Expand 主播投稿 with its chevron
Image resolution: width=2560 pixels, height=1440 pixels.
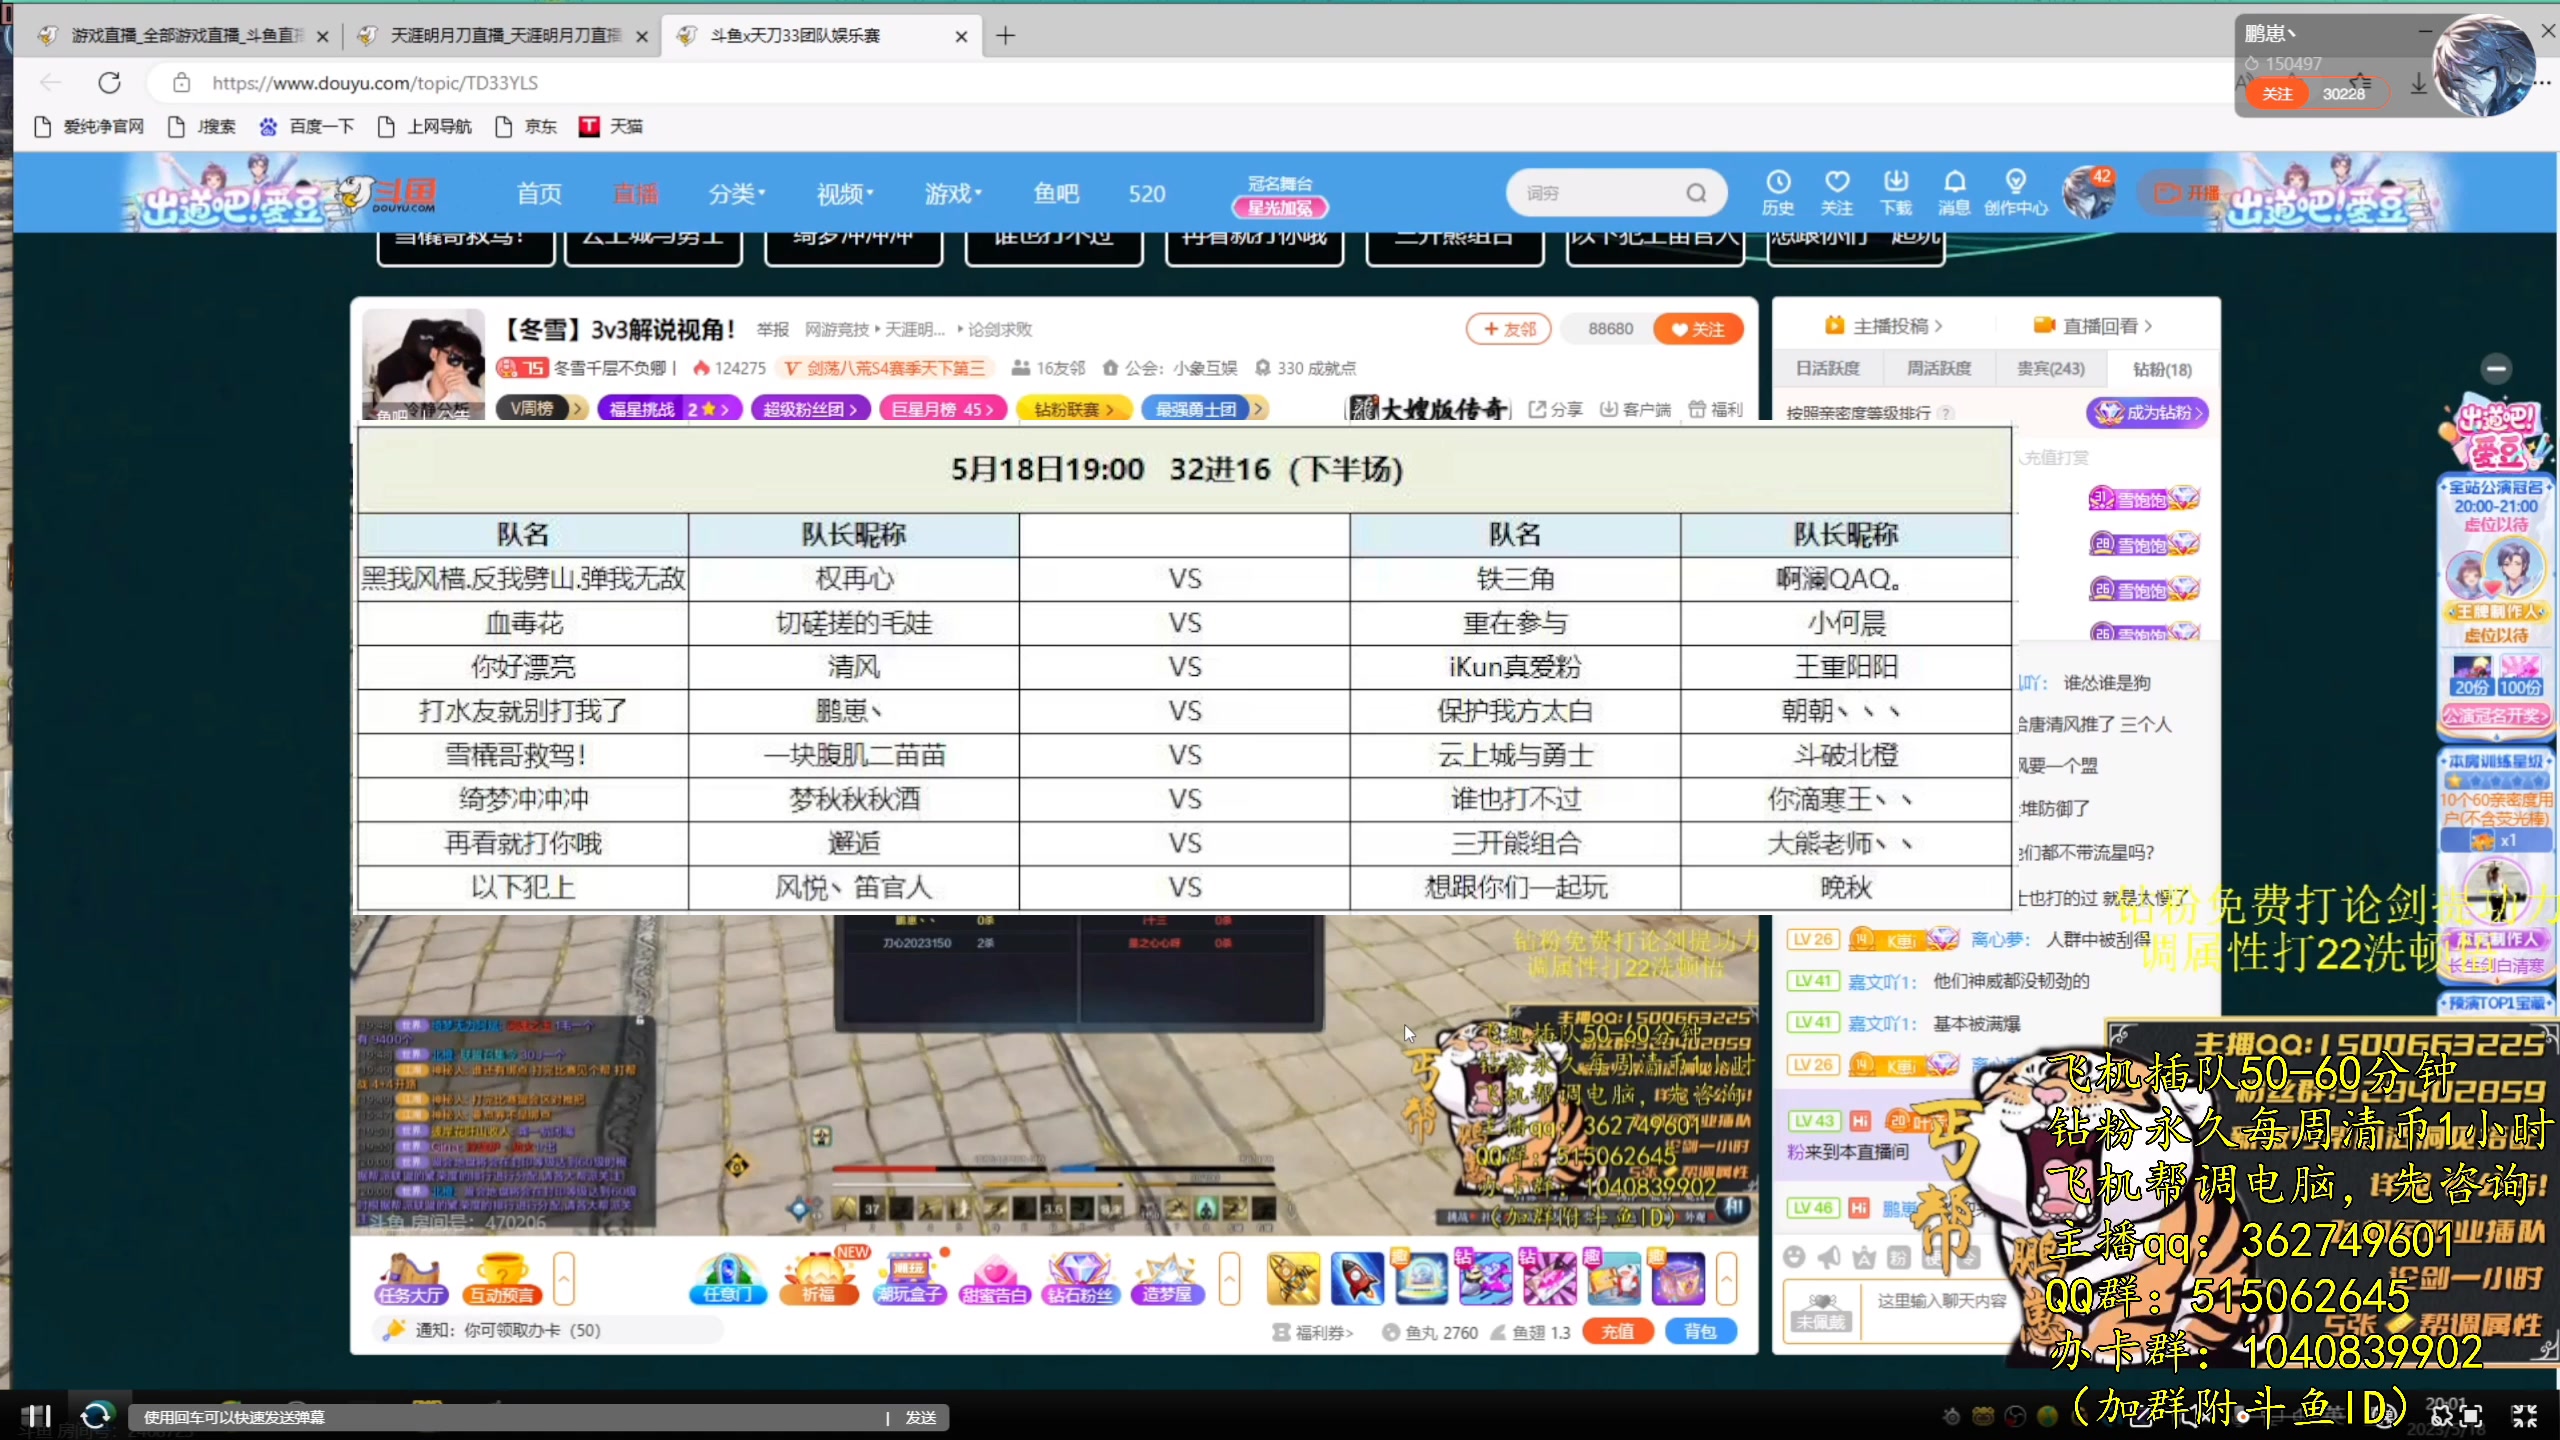pyautogui.click(x=1884, y=326)
